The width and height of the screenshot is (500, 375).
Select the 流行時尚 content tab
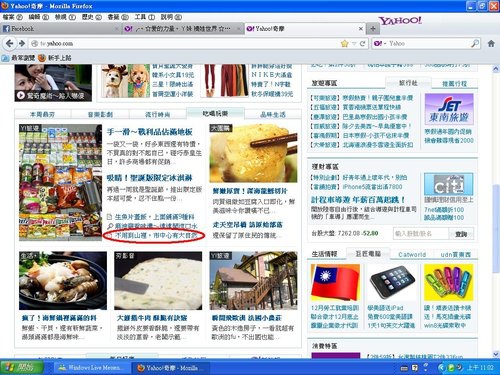(x=158, y=114)
